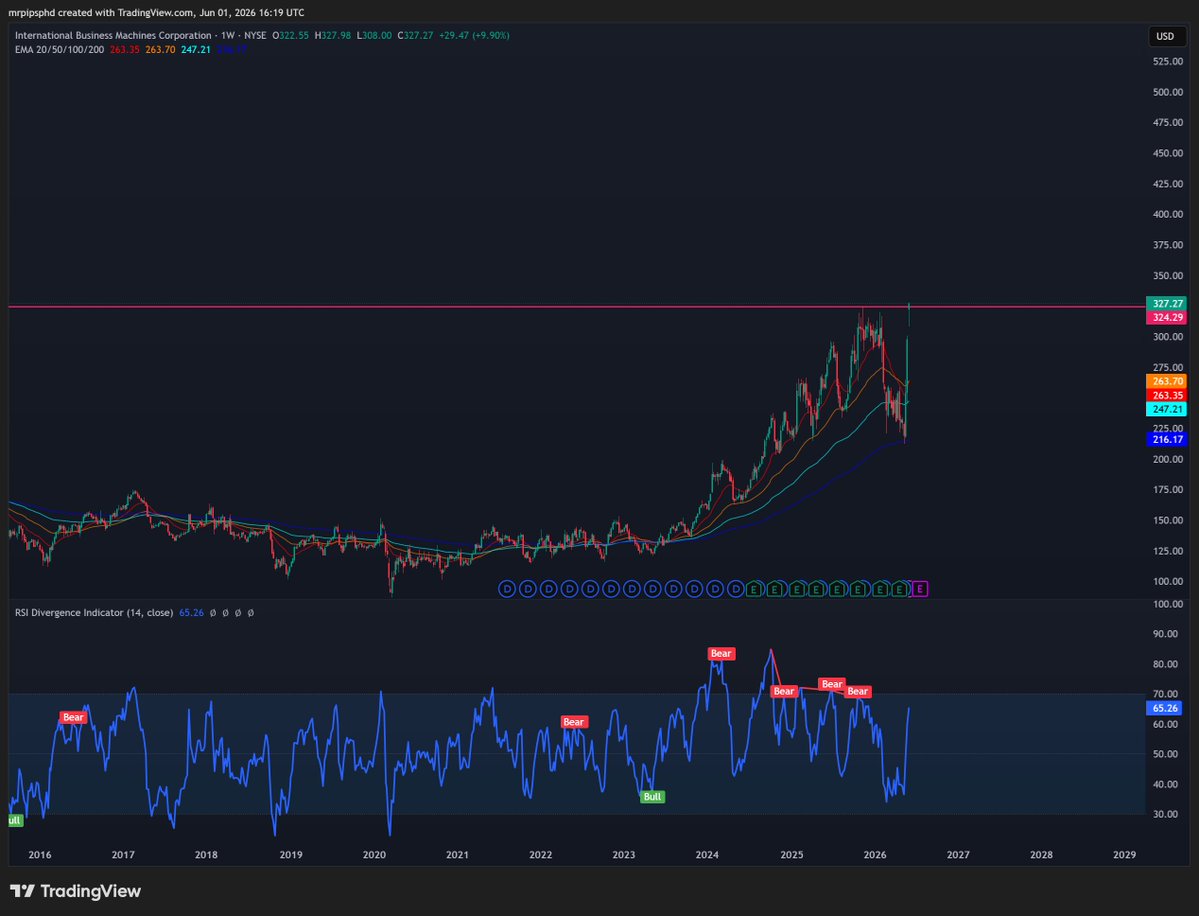Click the cyan 247.21 price-axis label

1166,410
